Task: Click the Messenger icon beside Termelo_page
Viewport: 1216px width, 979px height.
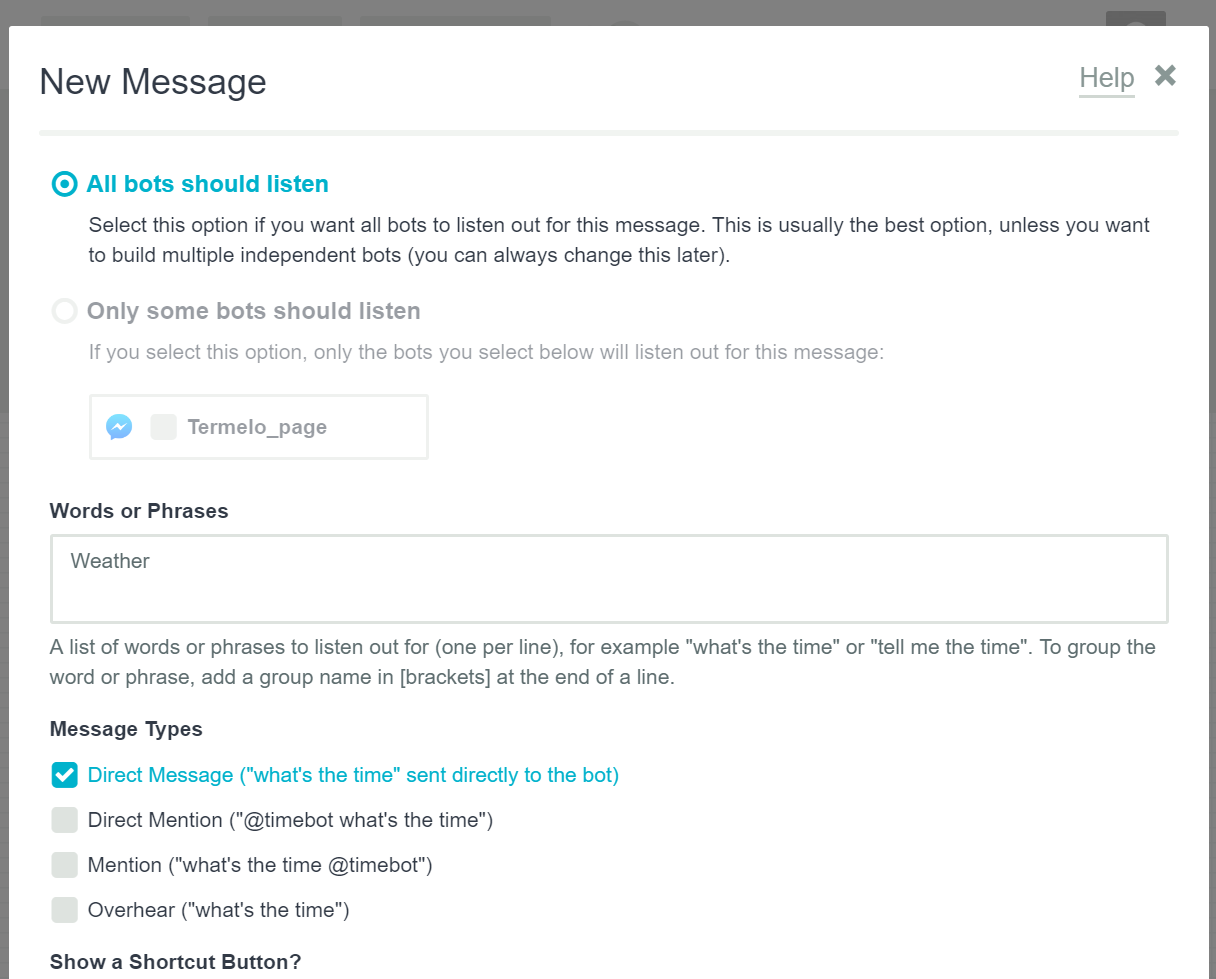Action: 119,427
